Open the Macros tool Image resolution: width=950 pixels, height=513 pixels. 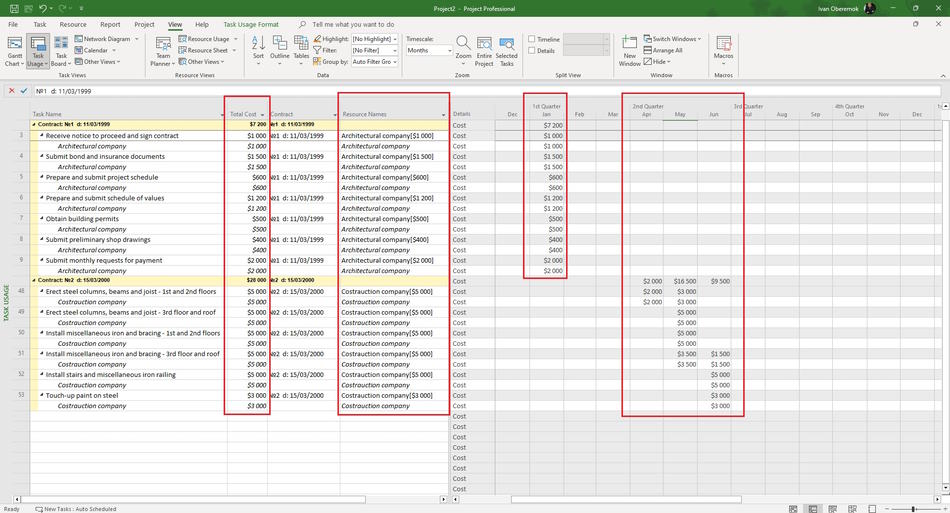point(723,50)
